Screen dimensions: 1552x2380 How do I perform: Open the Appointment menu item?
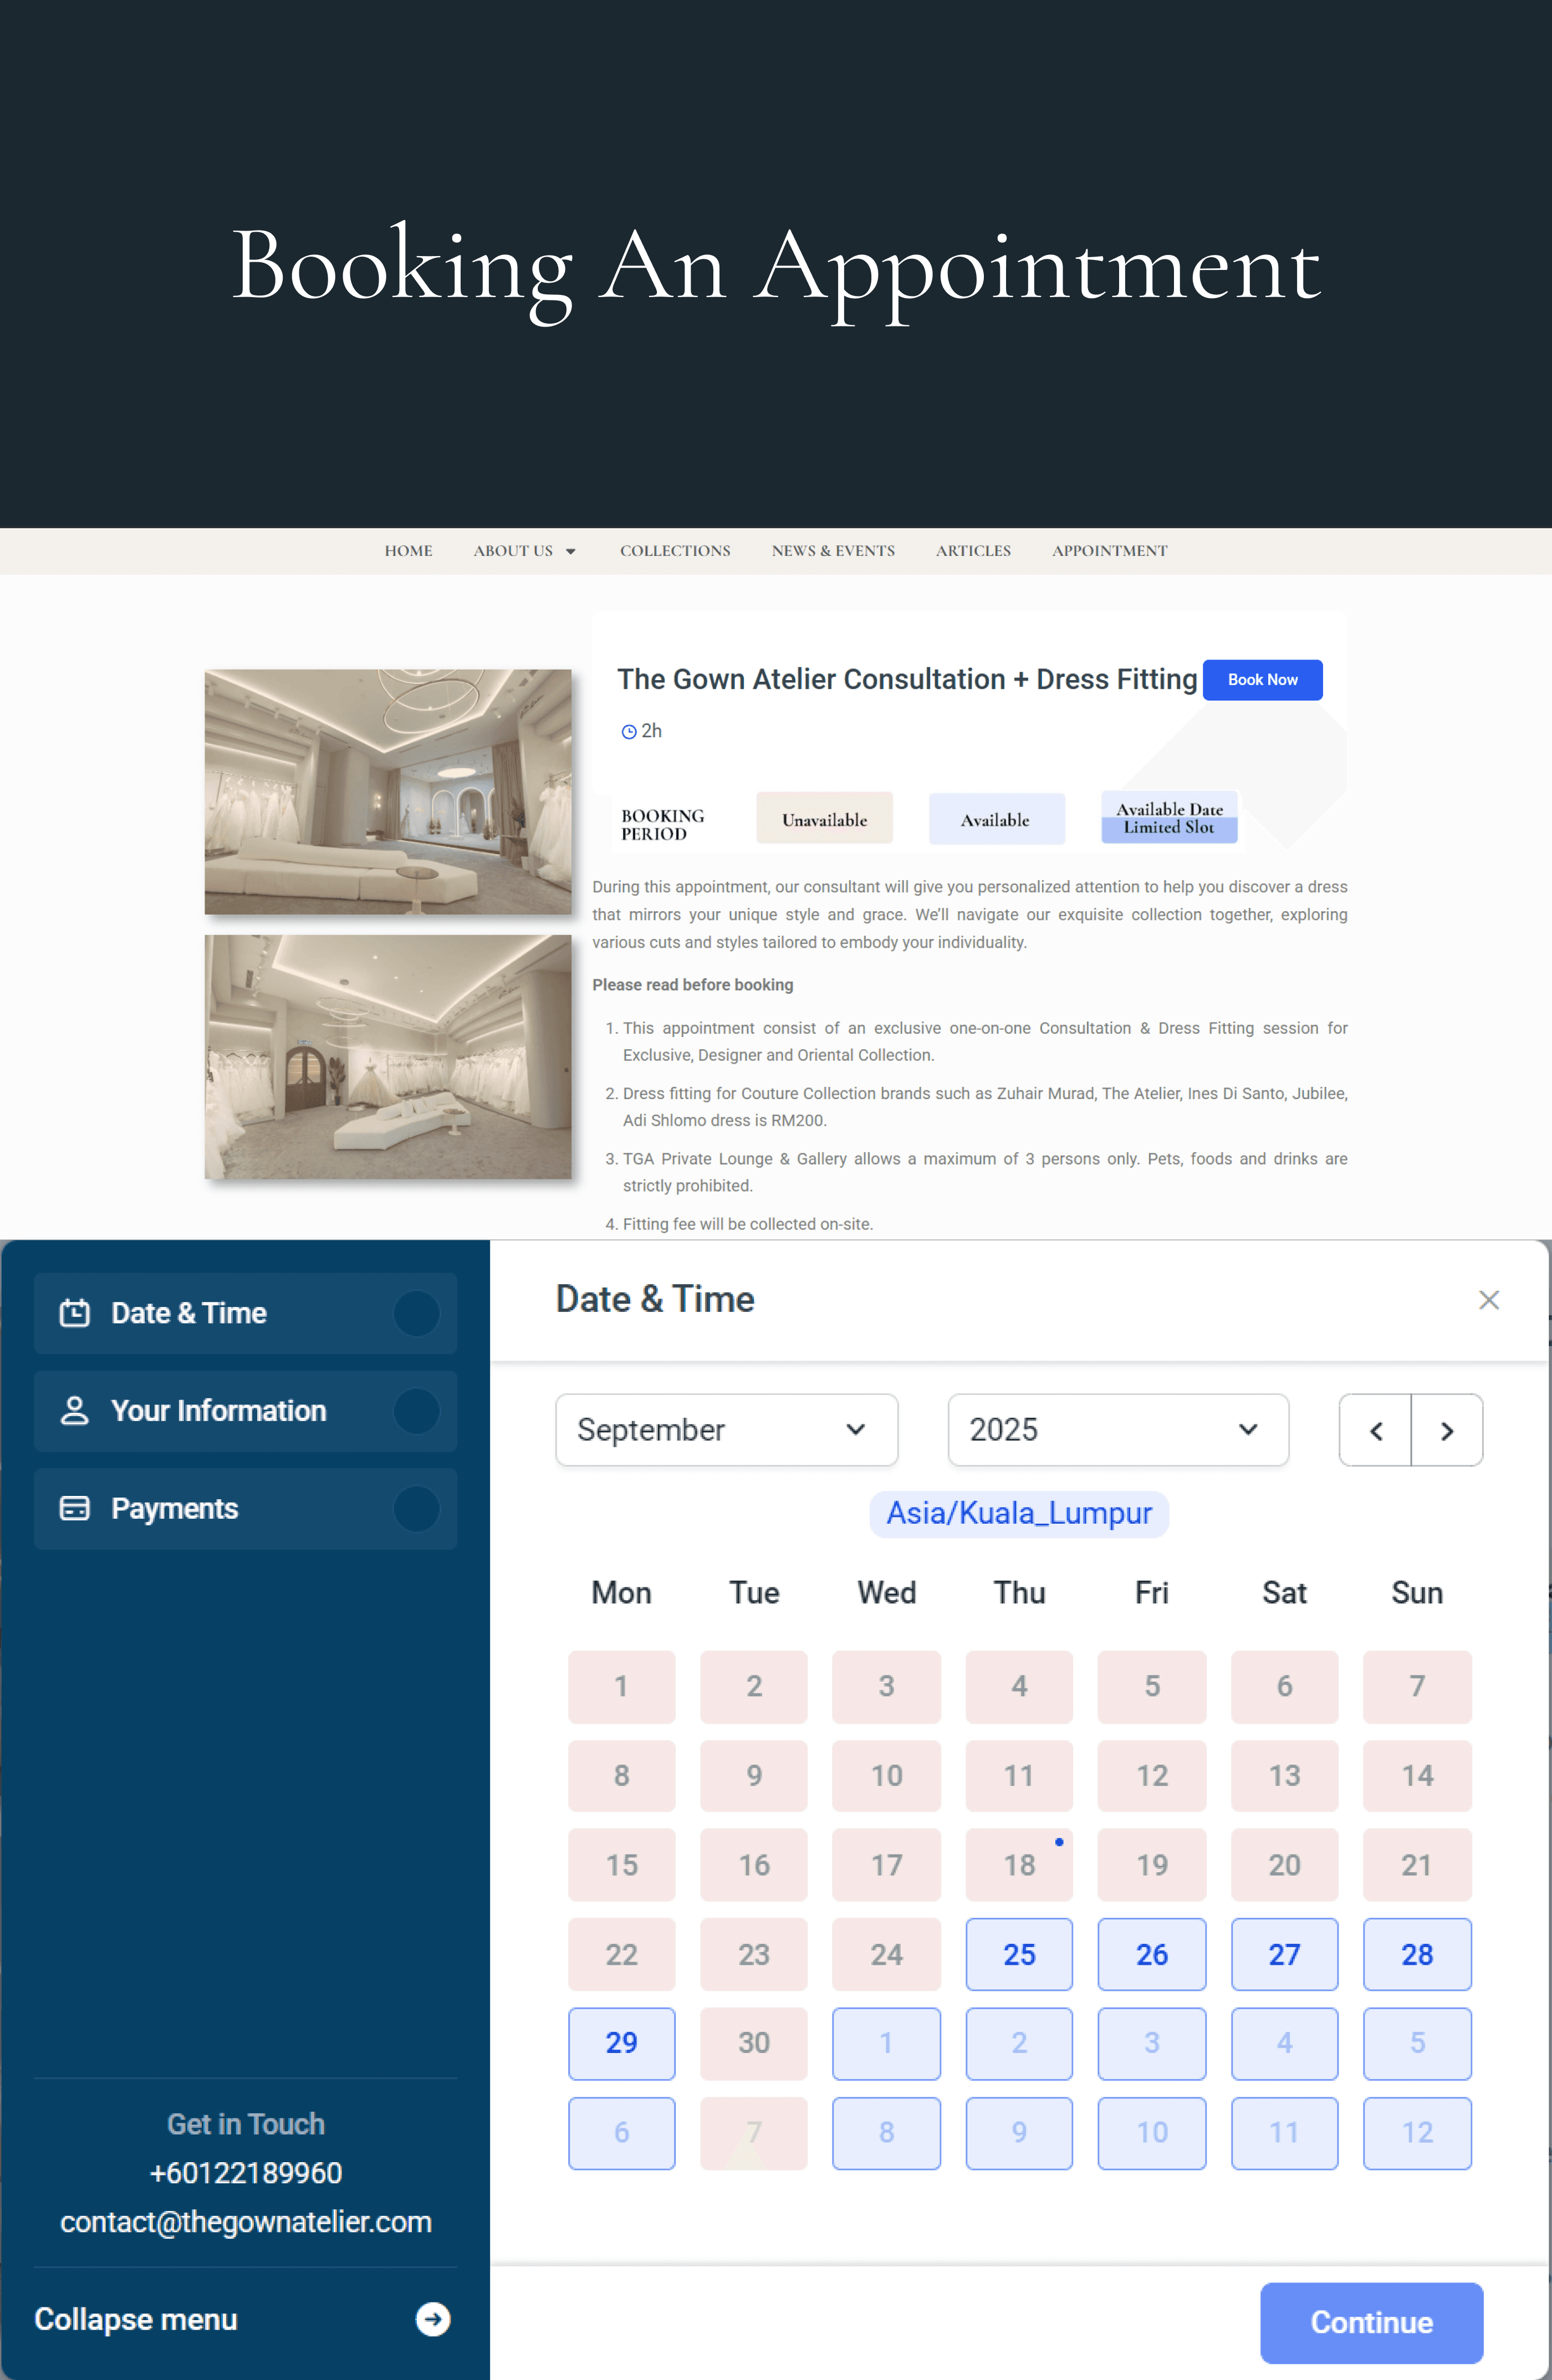point(1110,551)
